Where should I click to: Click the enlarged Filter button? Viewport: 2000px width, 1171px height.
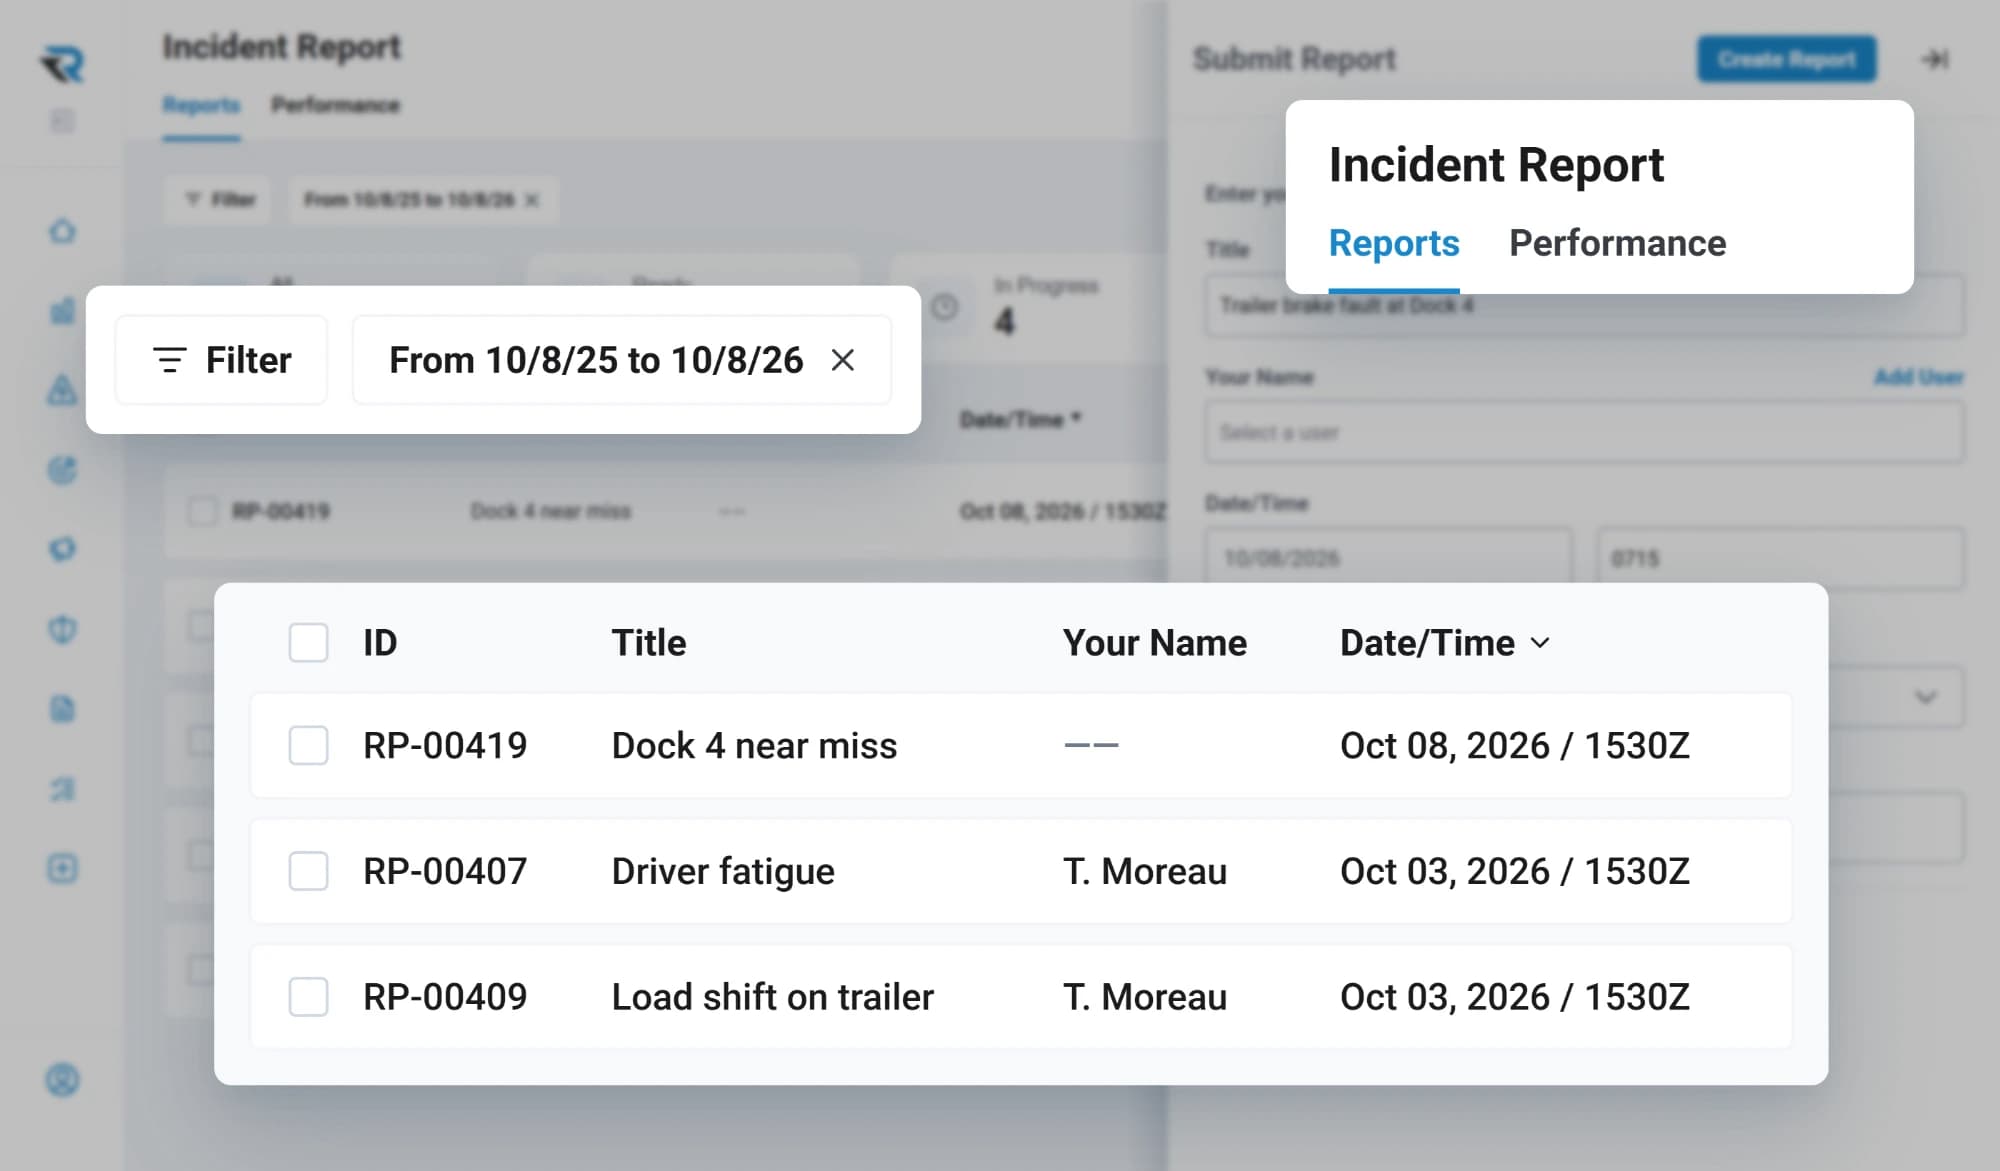(x=222, y=360)
